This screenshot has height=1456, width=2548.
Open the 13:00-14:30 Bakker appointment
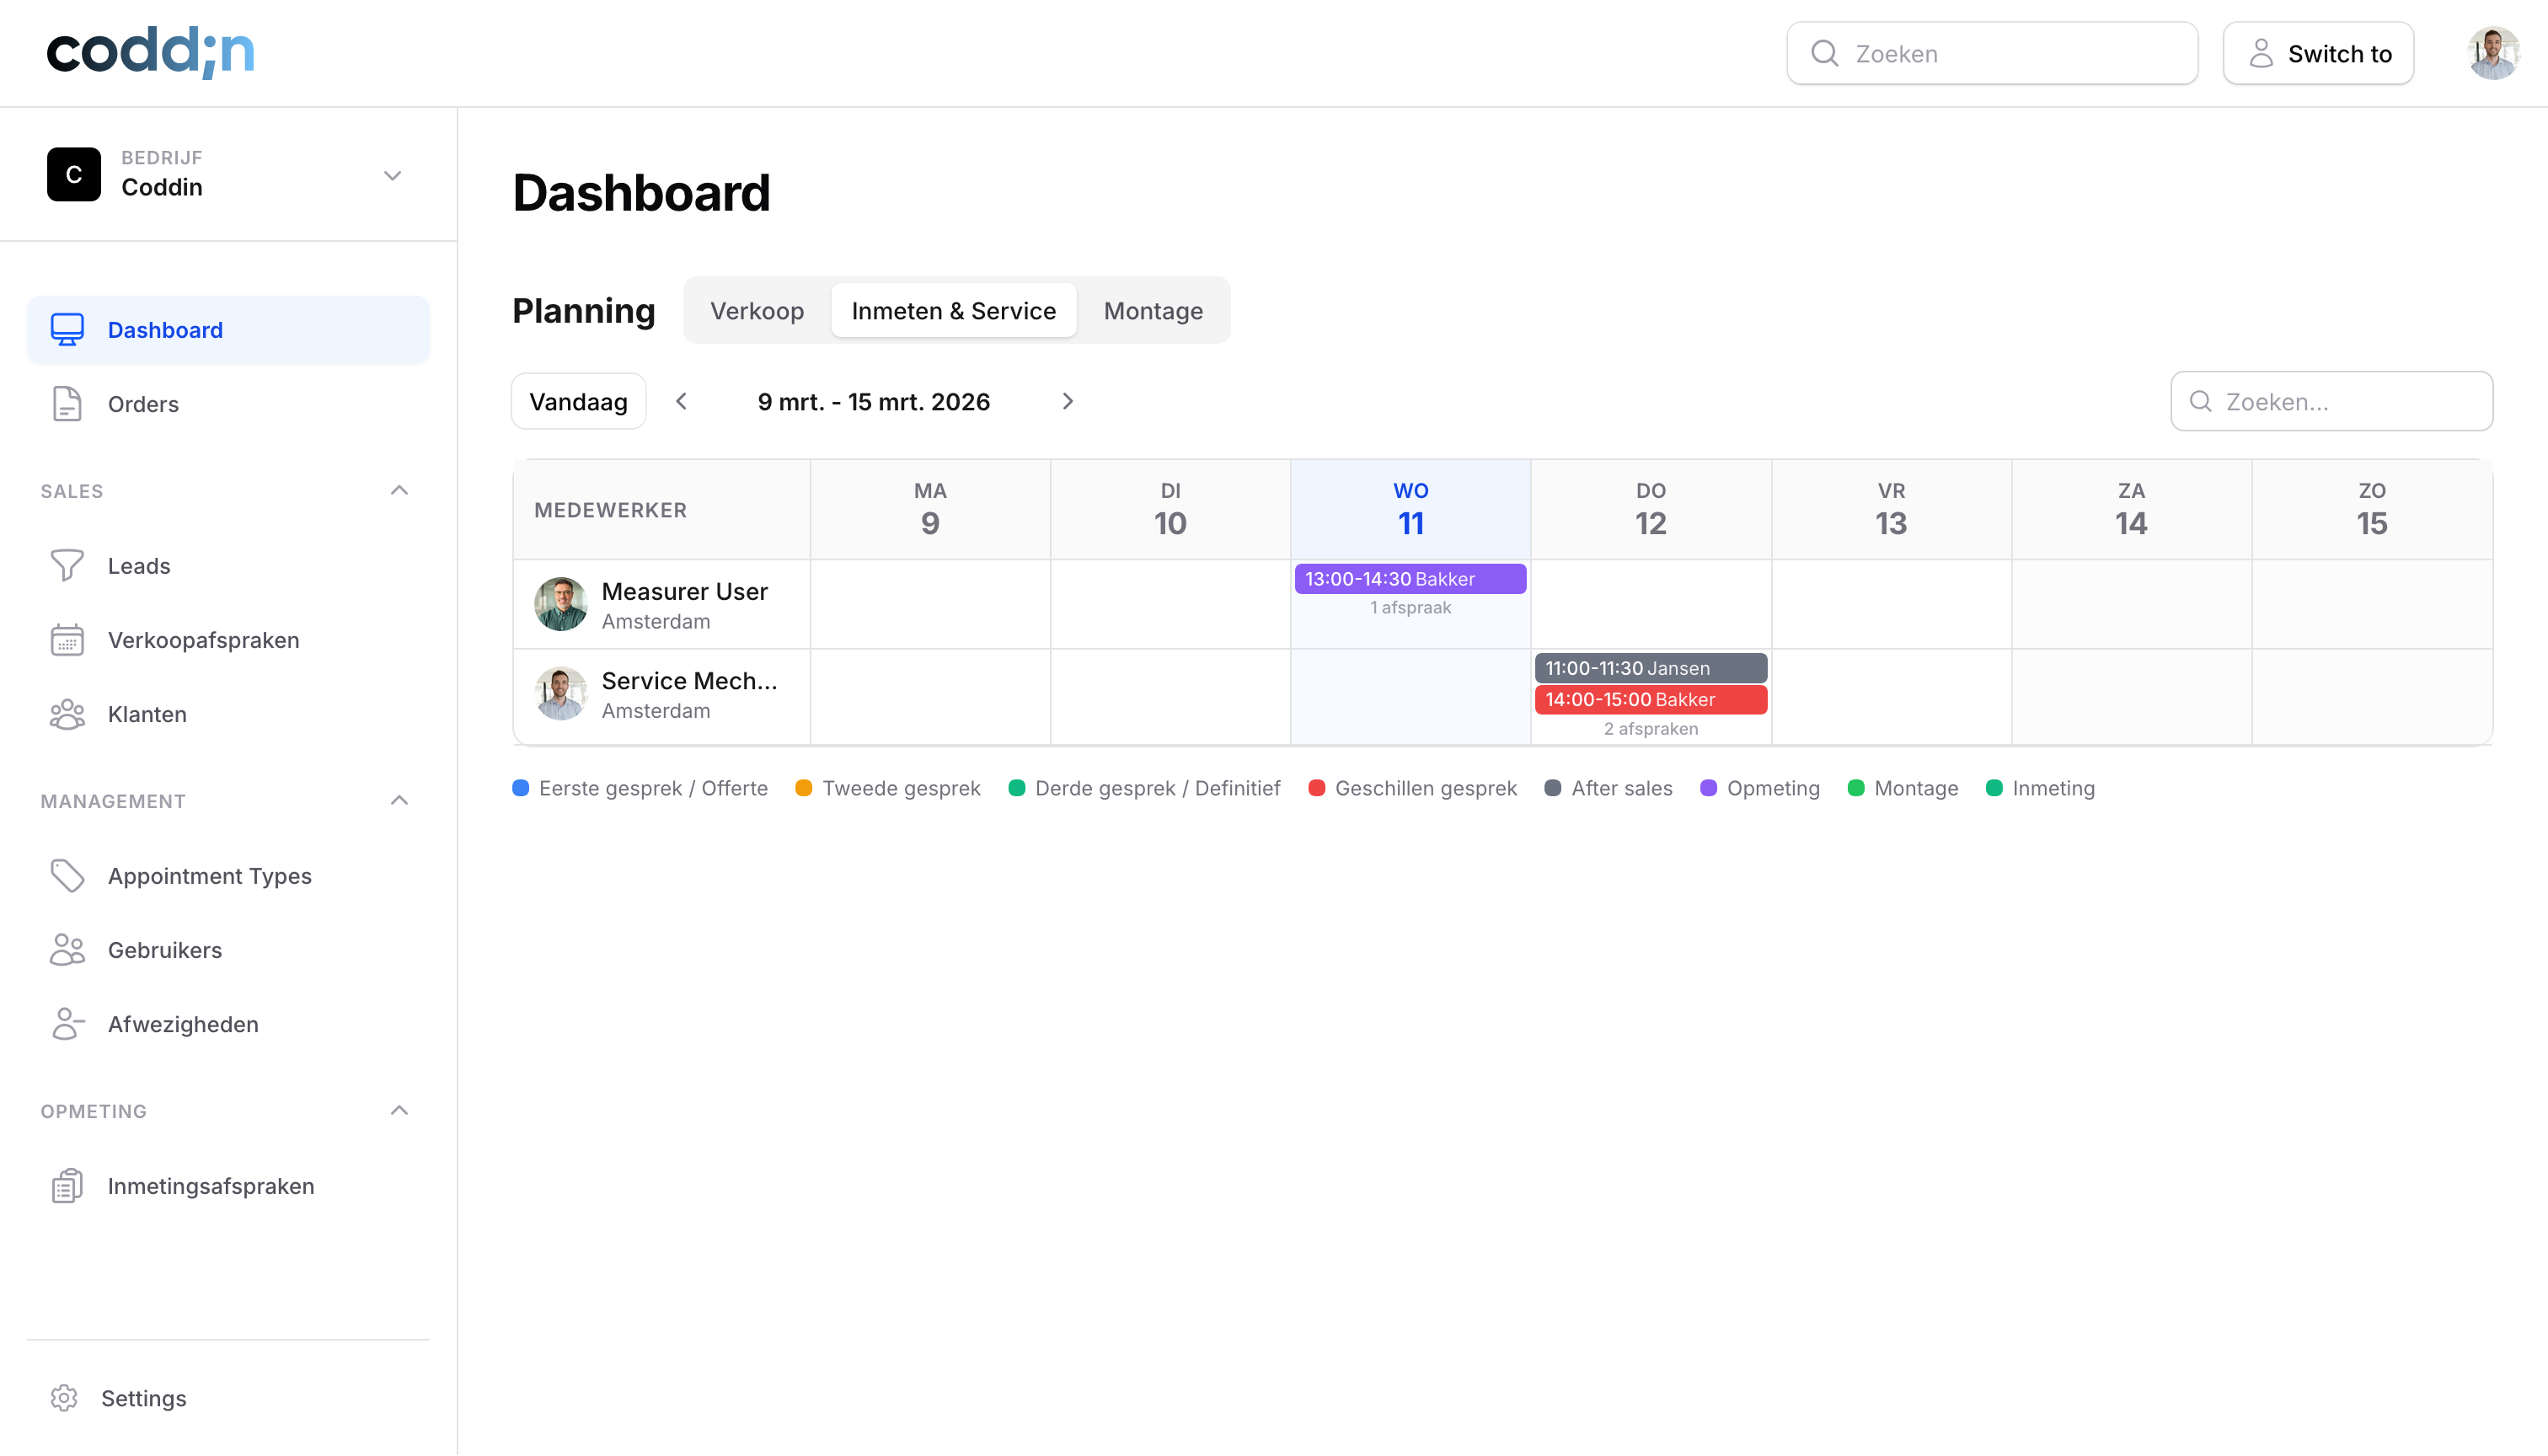(x=1410, y=578)
